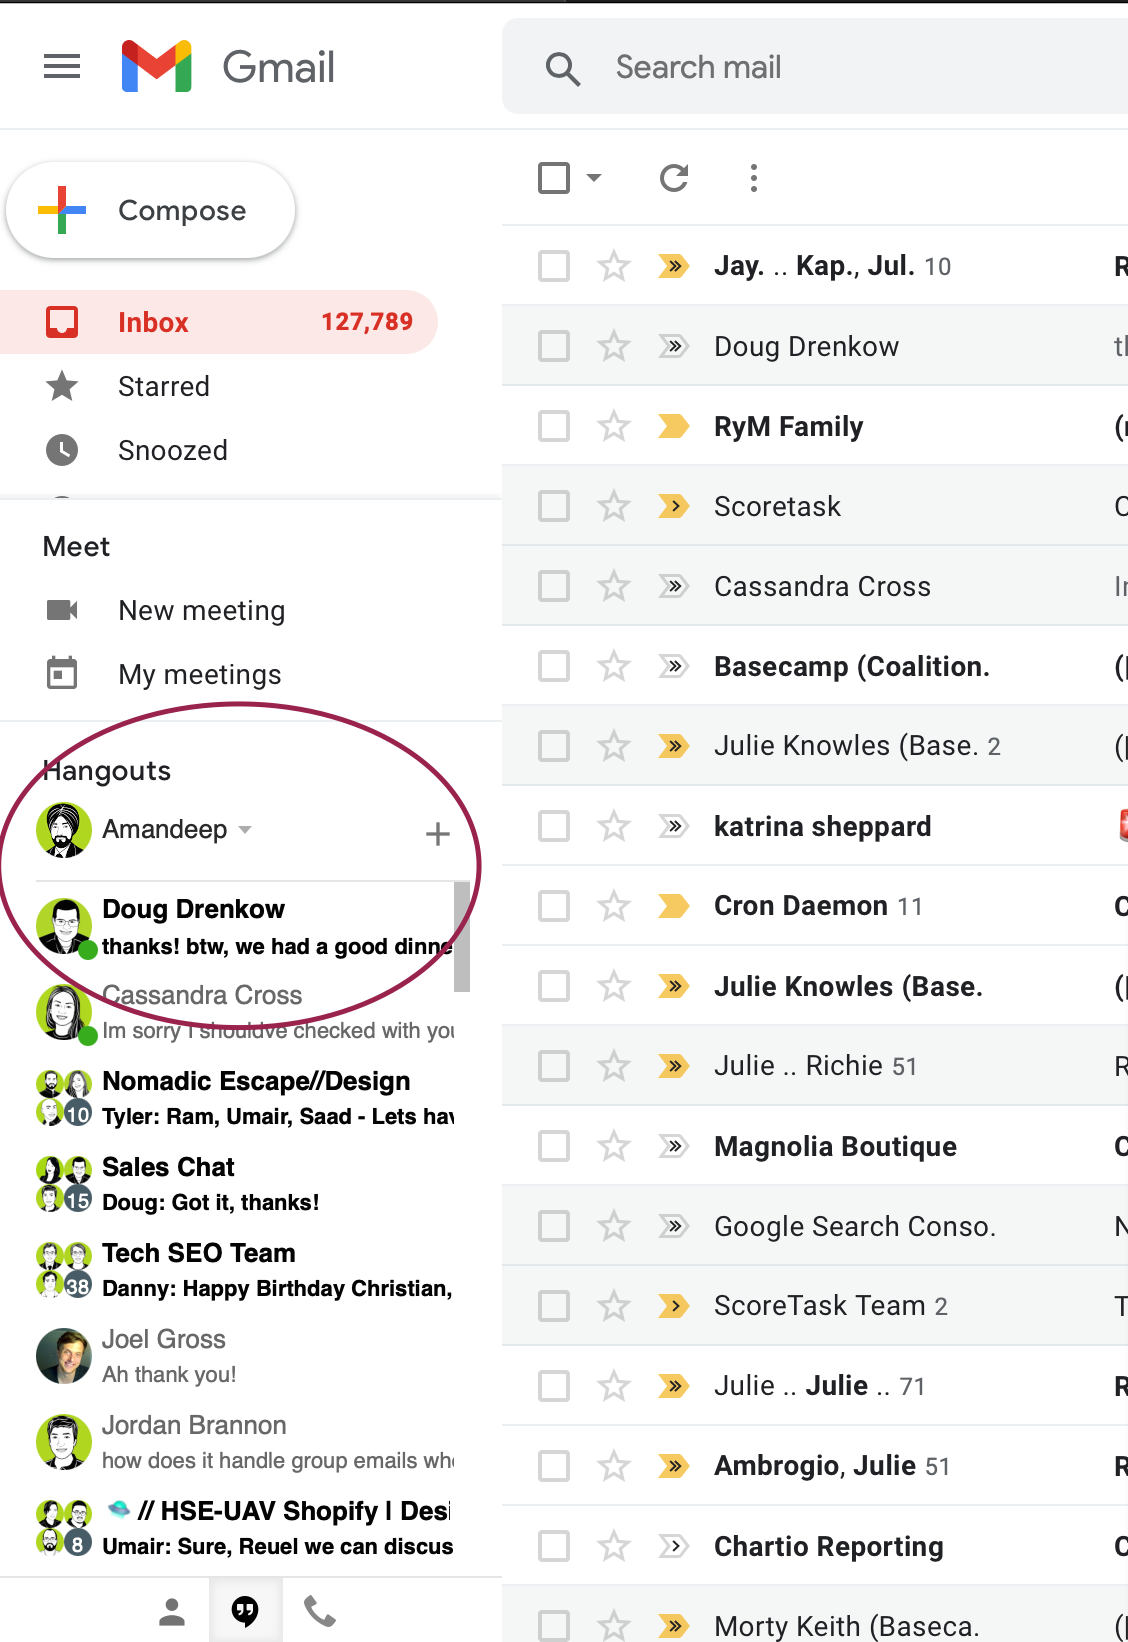This screenshot has height=1642, width=1128.
Task: Open the Starred folder
Action: click(x=164, y=386)
